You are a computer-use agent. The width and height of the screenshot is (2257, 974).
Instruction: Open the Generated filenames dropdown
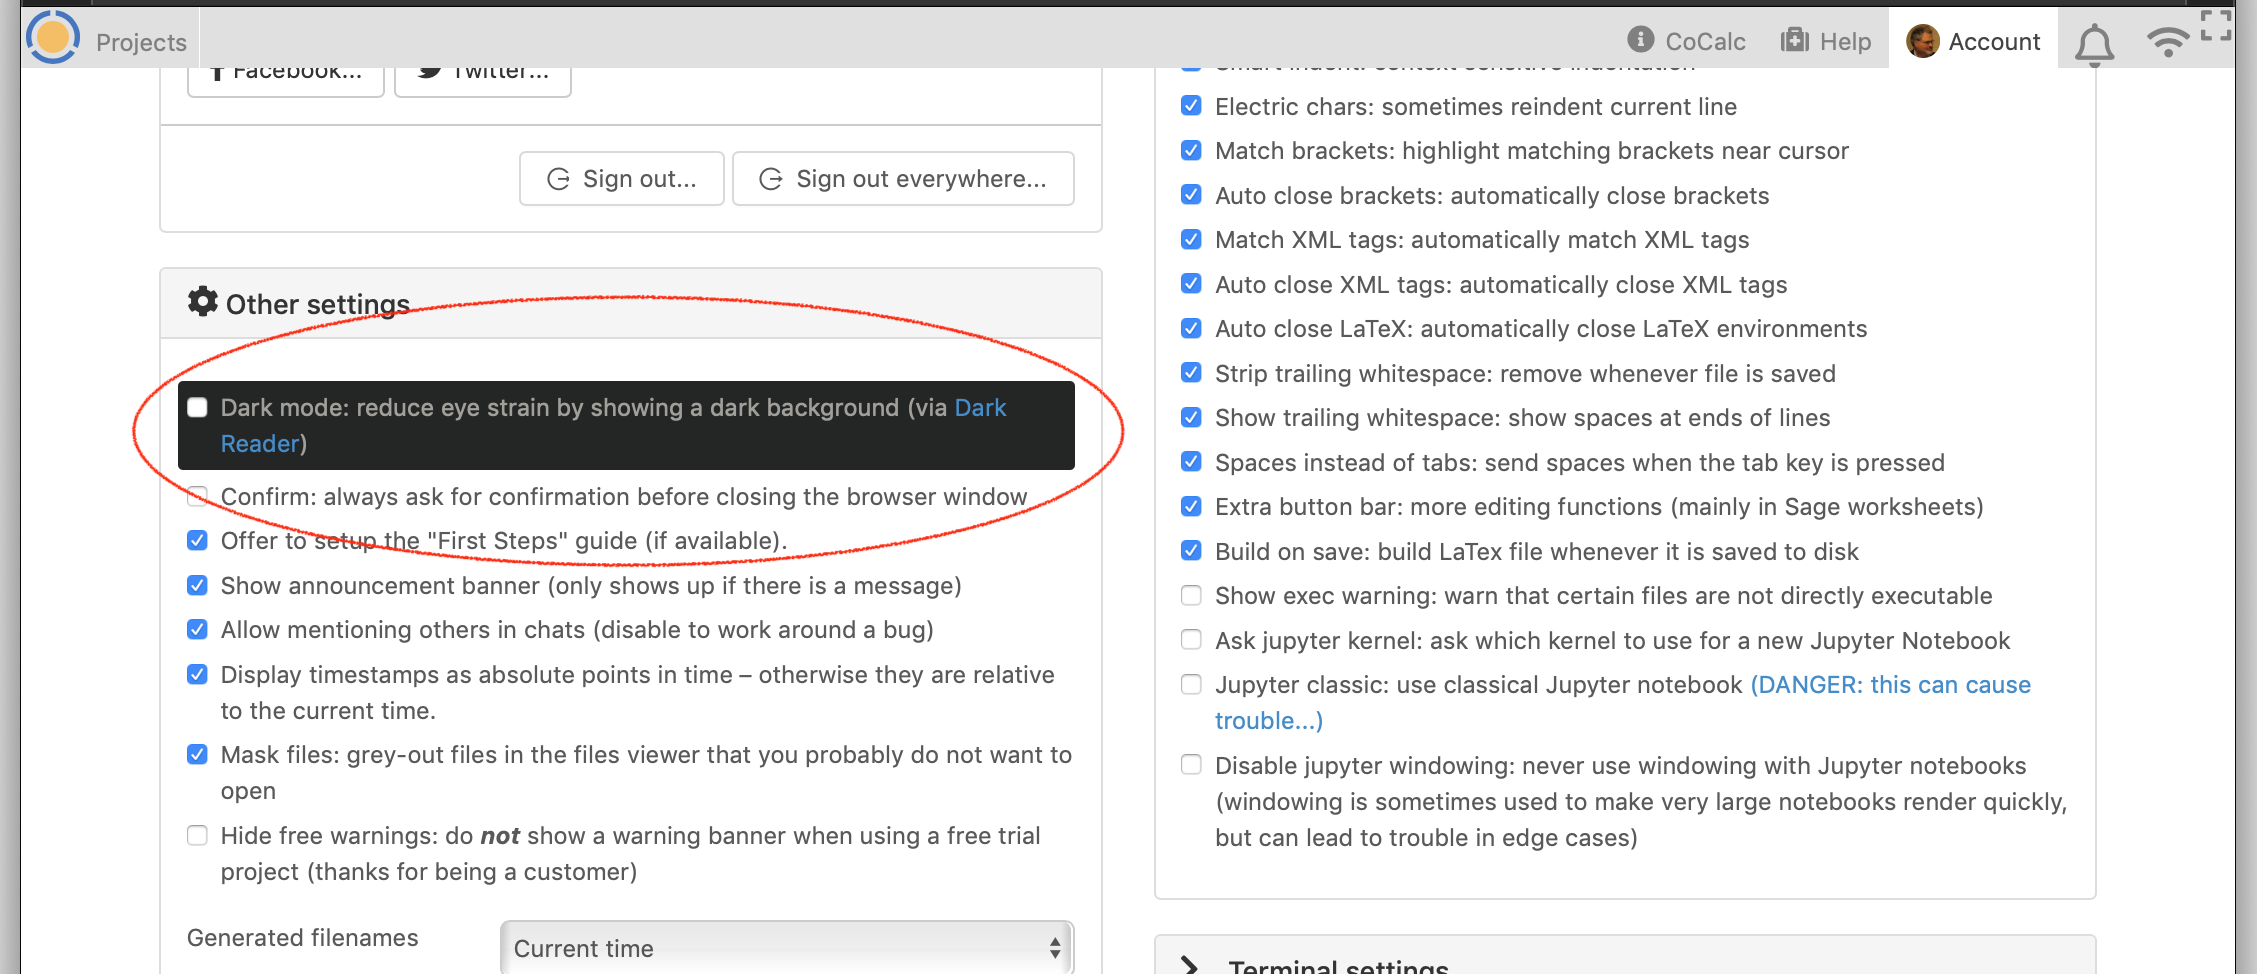tap(786, 948)
